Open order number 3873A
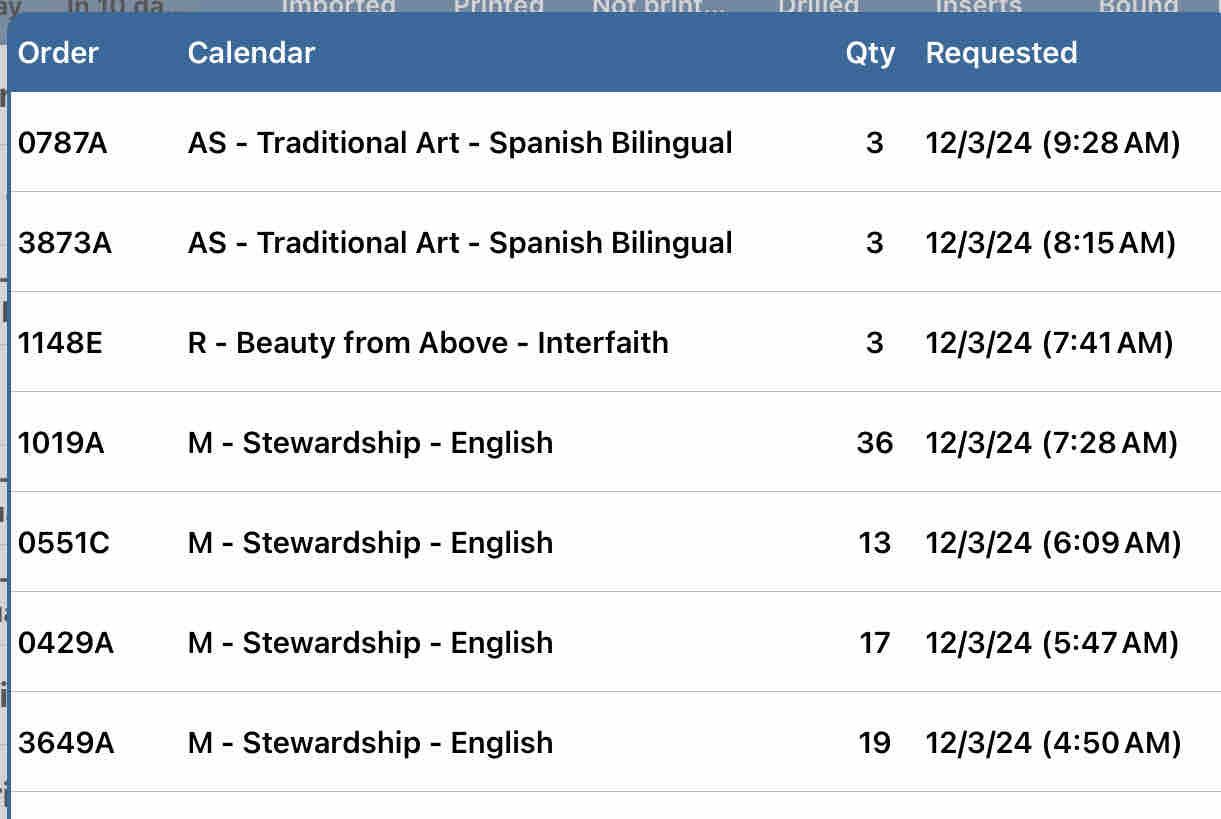 click(x=65, y=243)
